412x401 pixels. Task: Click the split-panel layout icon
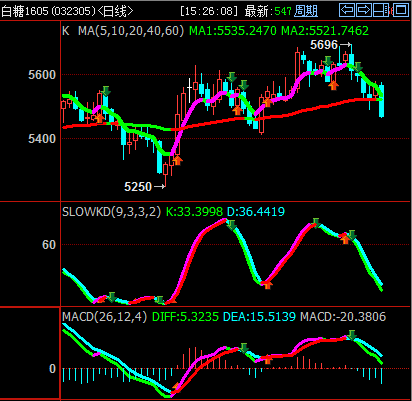[381, 10]
